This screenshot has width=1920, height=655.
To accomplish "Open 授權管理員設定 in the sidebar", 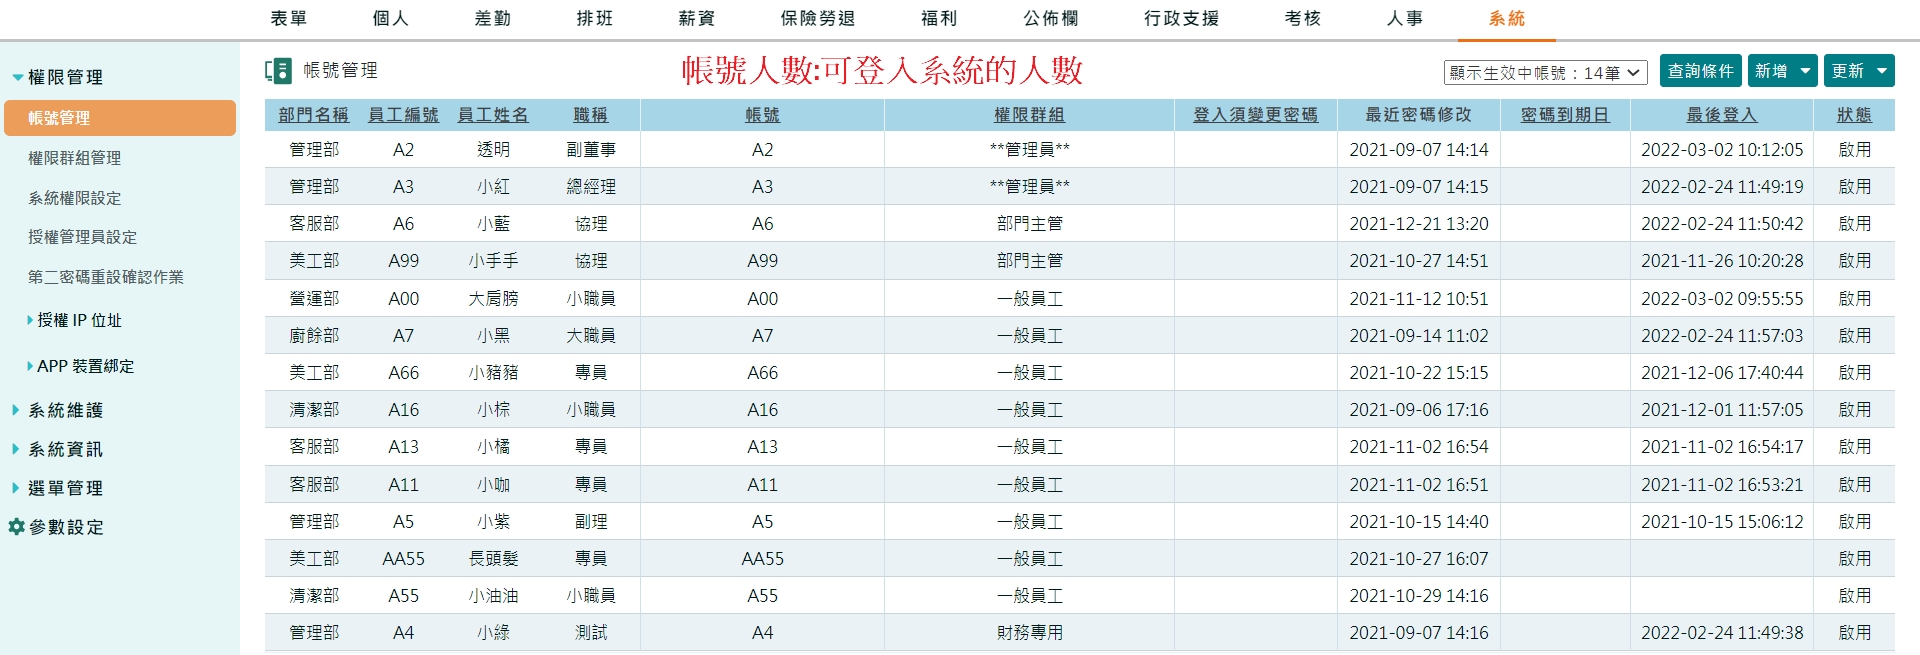I will (x=83, y=237).
